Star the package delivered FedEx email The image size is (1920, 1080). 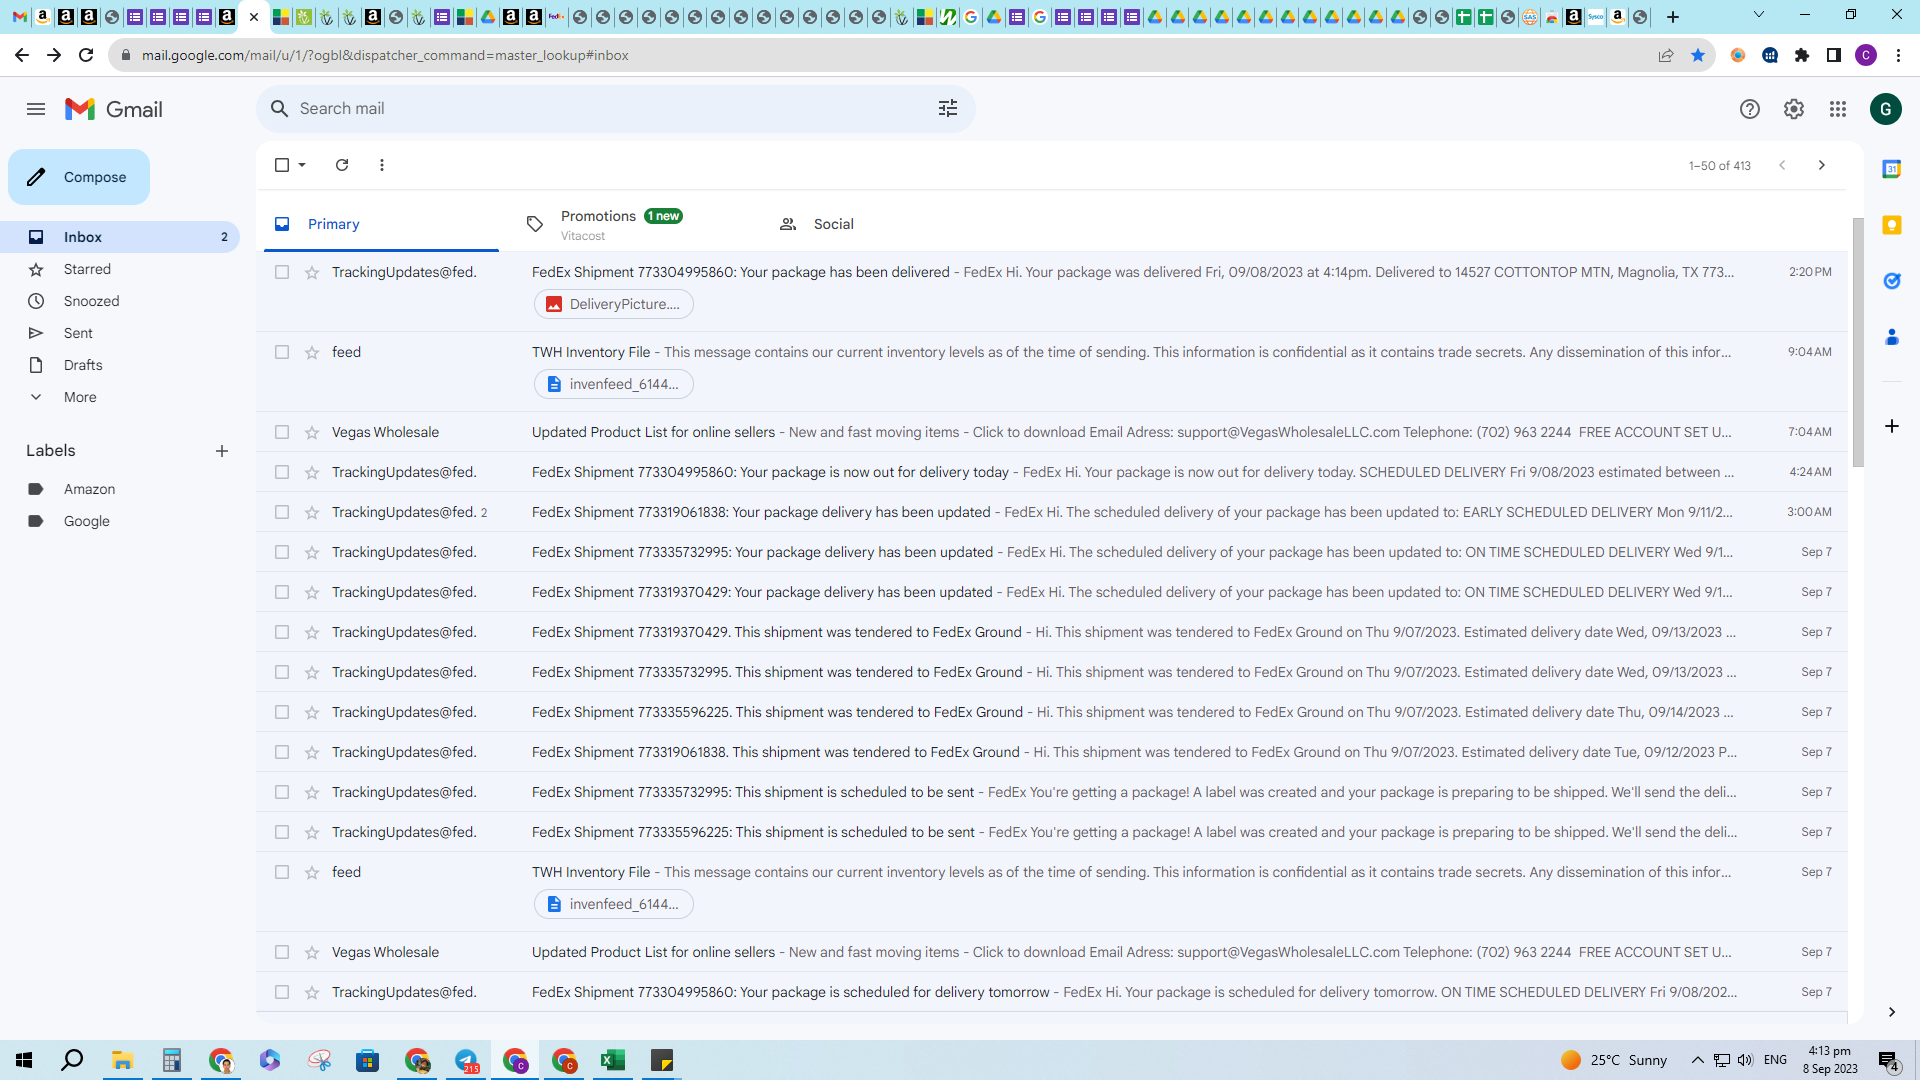(312, 272)
